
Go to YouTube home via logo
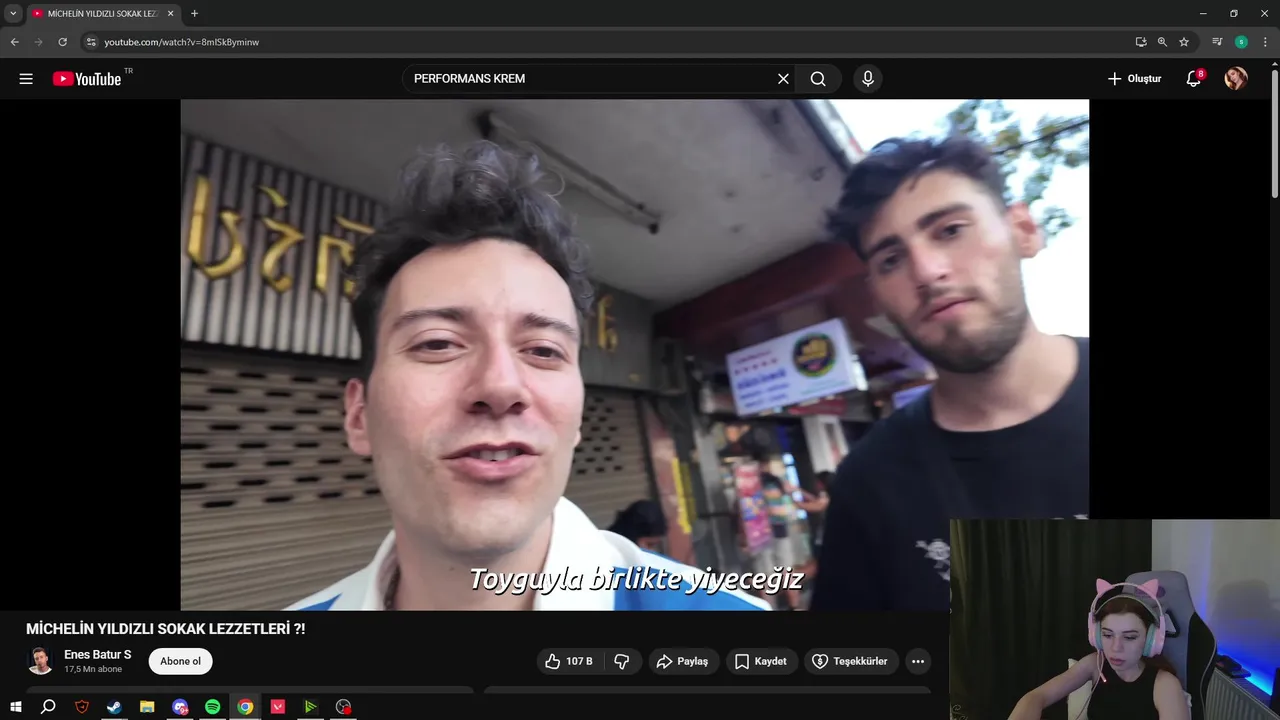coord(87,79)
